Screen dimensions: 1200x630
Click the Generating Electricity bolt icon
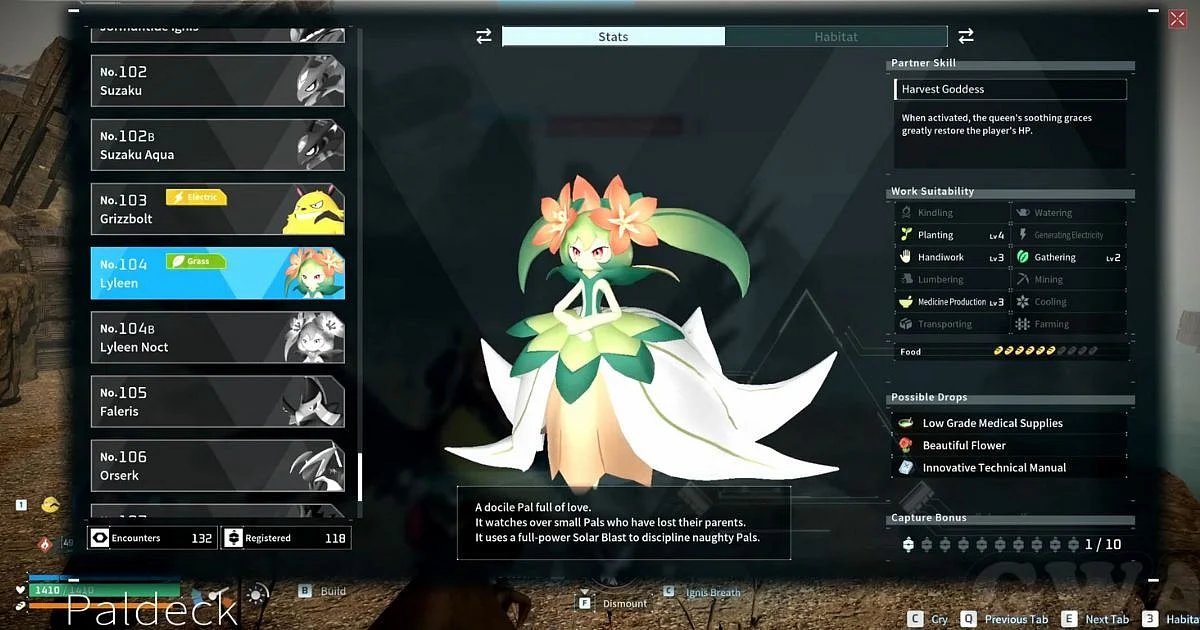click(x=1023, y=235)
